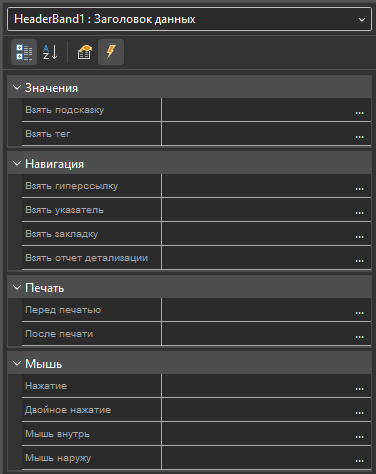
Task: Select the Нажатие event label
Action: pos(46,386)
